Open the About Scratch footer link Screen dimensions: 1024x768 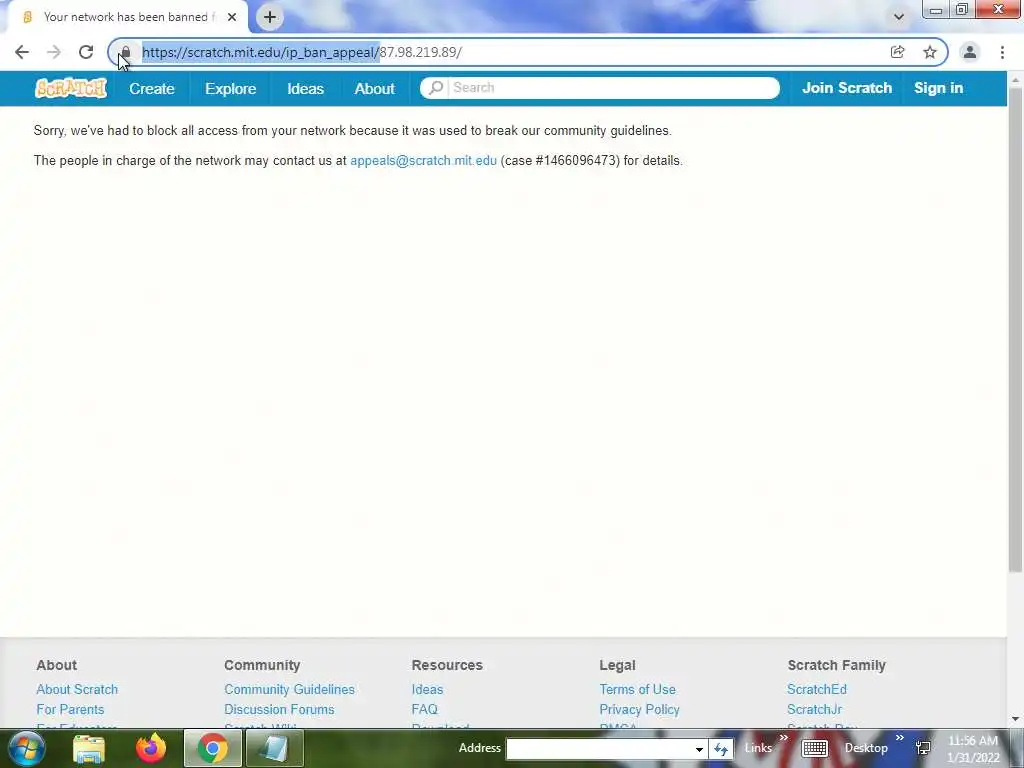pos(77,690)
